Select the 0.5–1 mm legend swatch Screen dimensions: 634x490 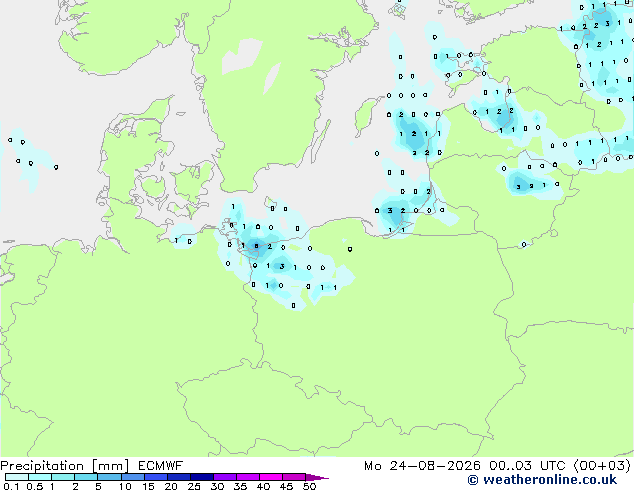tap(40, 477)
